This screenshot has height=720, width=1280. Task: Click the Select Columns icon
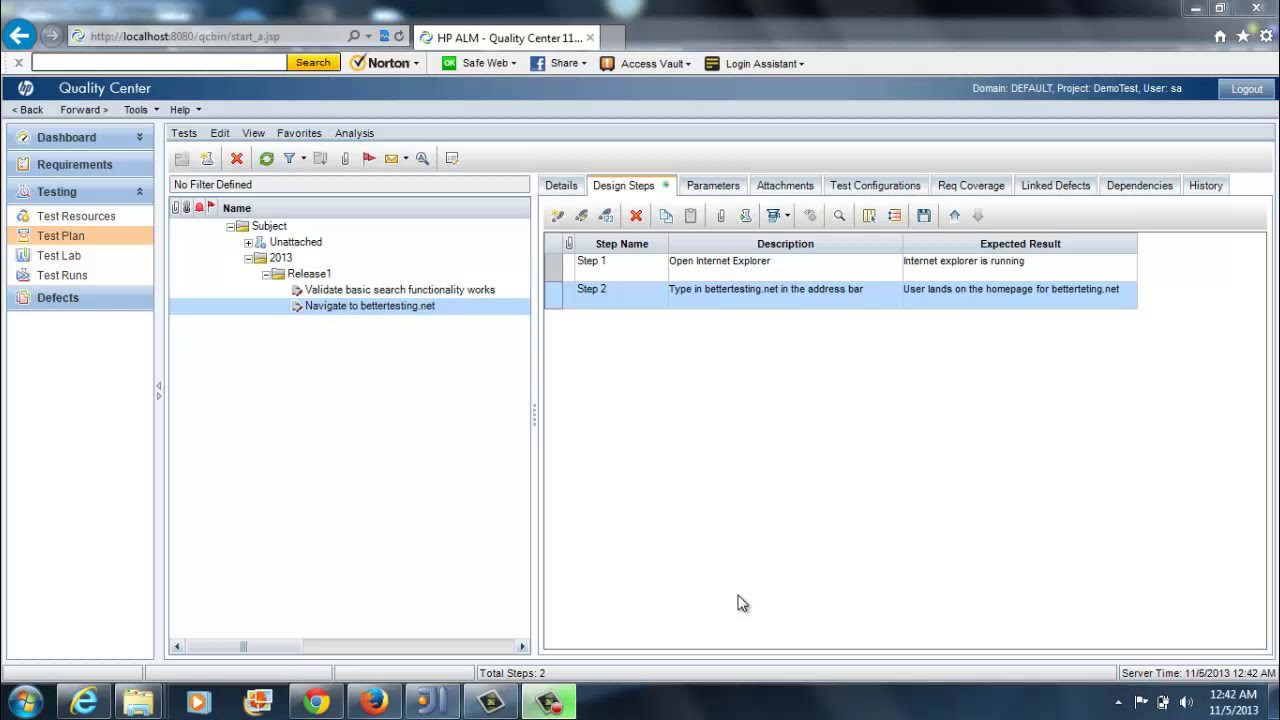click(869, 215)
